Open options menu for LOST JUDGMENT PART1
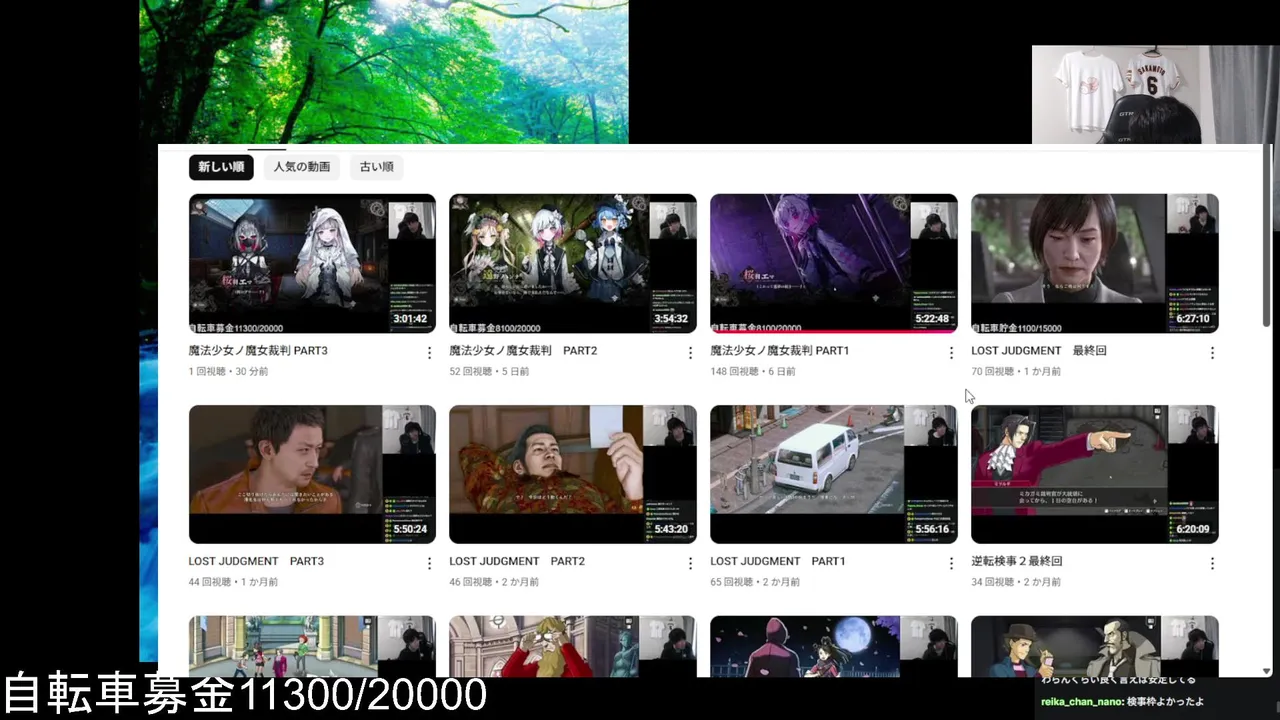 [951, 564]
